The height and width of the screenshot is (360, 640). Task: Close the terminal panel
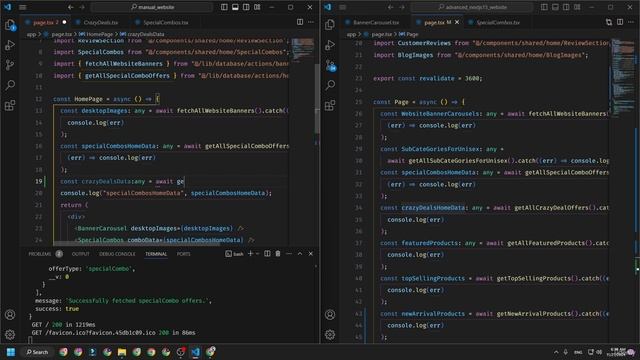(311, 254)
